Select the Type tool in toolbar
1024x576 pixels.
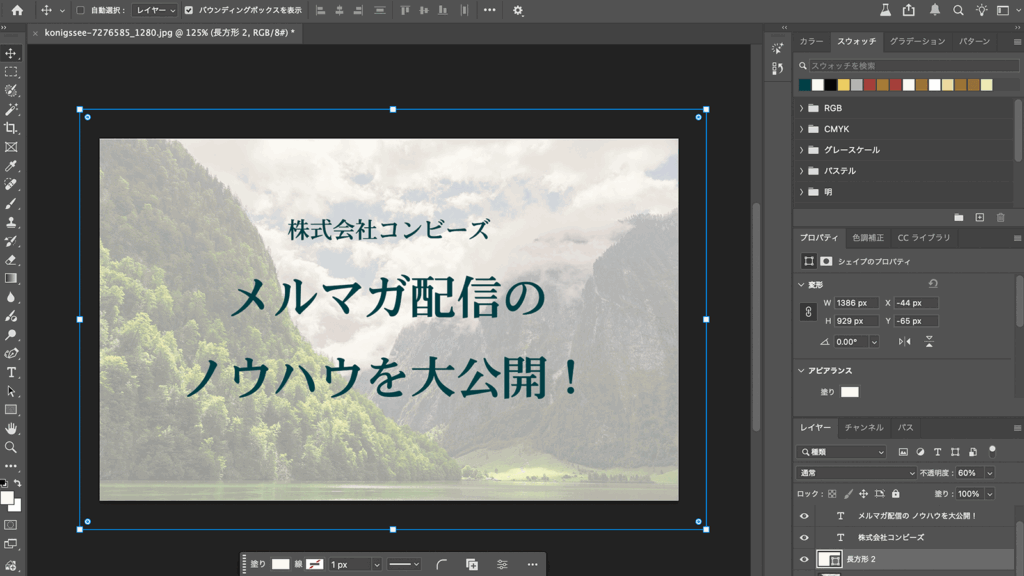[x=11, y=372]
